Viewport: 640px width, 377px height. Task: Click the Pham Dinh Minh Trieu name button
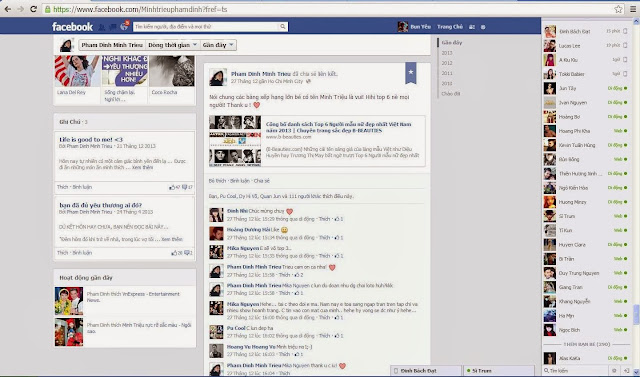click(x=112, y=45)
